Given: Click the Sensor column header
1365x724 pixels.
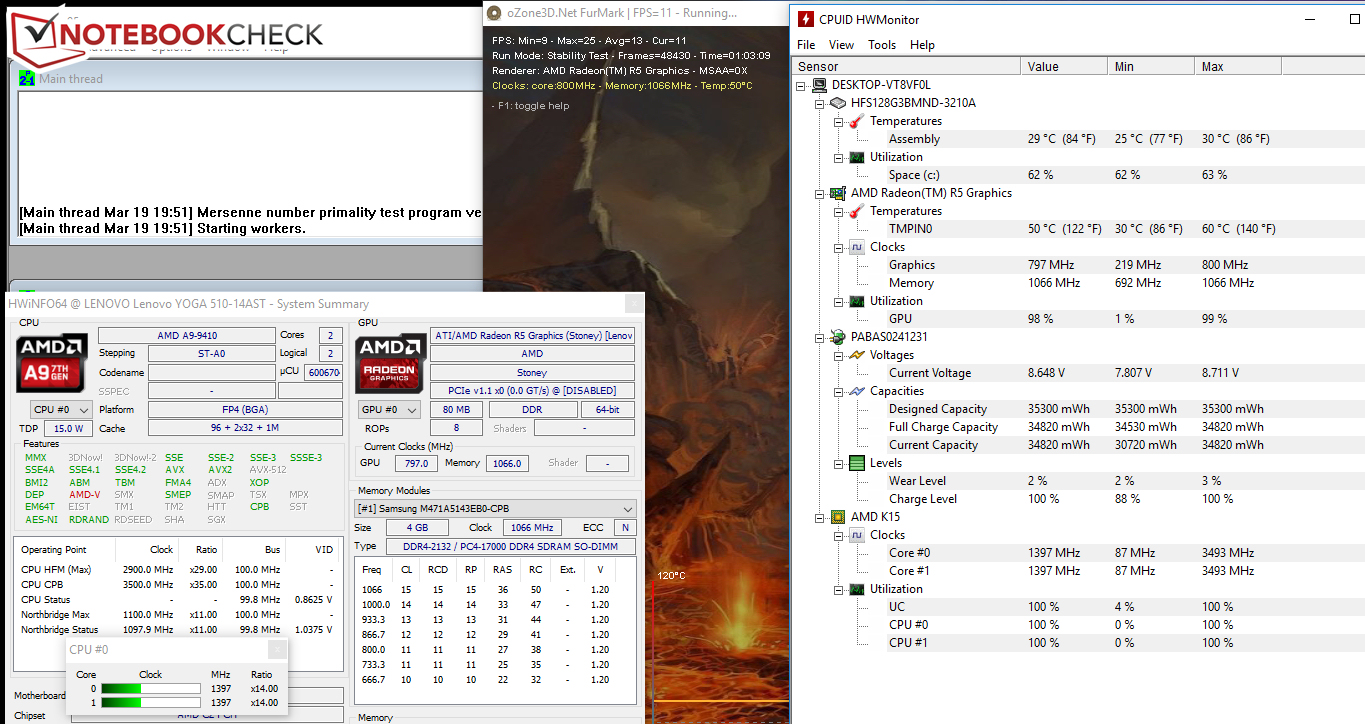Looking at the screenshot, I should click(906, 66).
